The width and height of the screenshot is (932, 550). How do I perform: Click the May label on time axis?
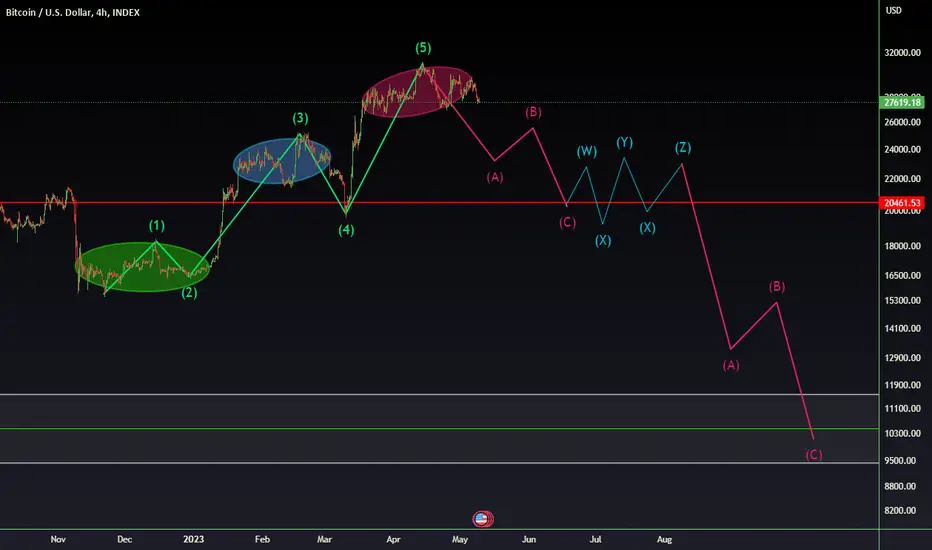pos(459,540)
